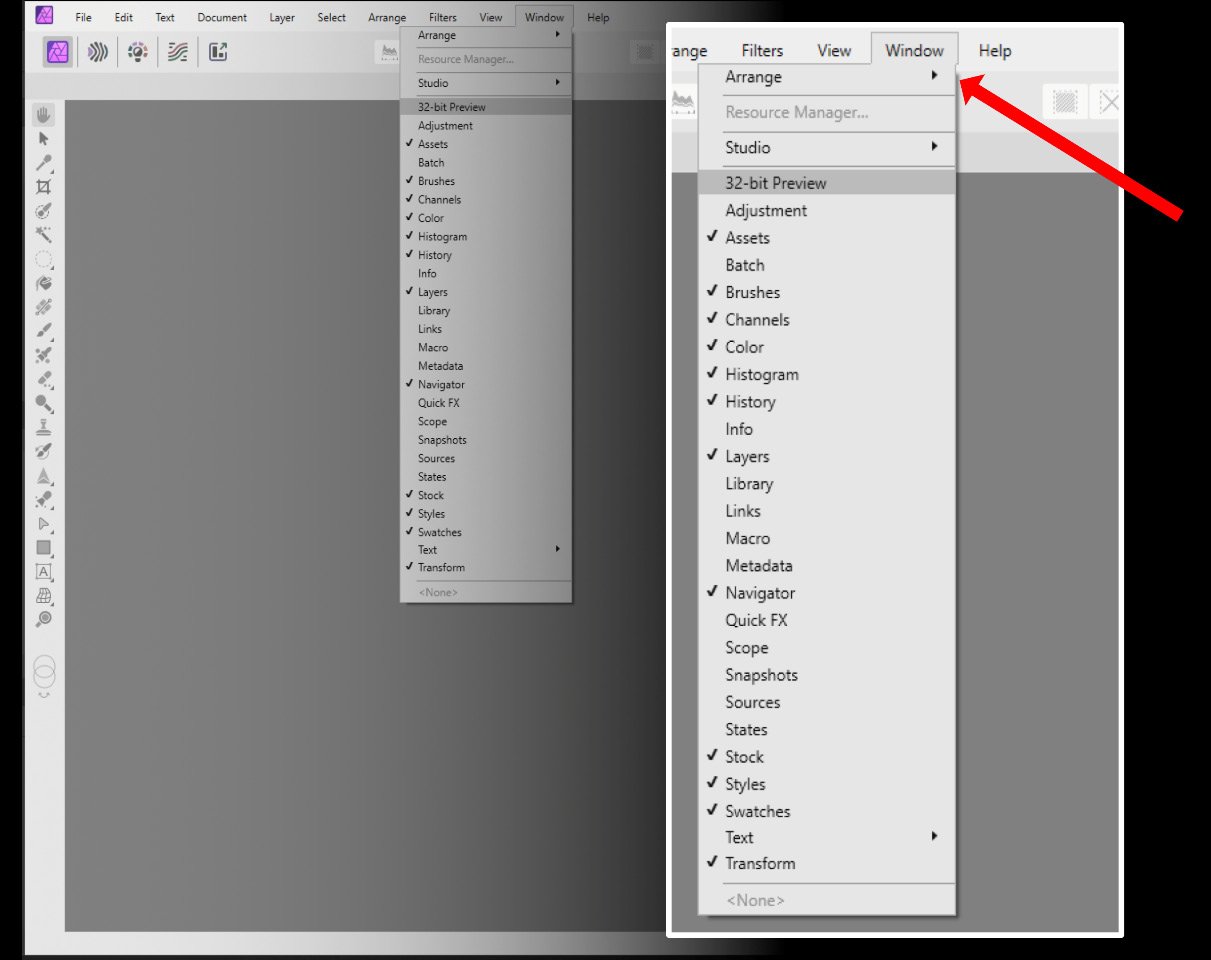Viewport: 1211px width, 960px height.
Task: Click the histogram toolbar icon in the enlarged inset
Action: click(684, 100)
